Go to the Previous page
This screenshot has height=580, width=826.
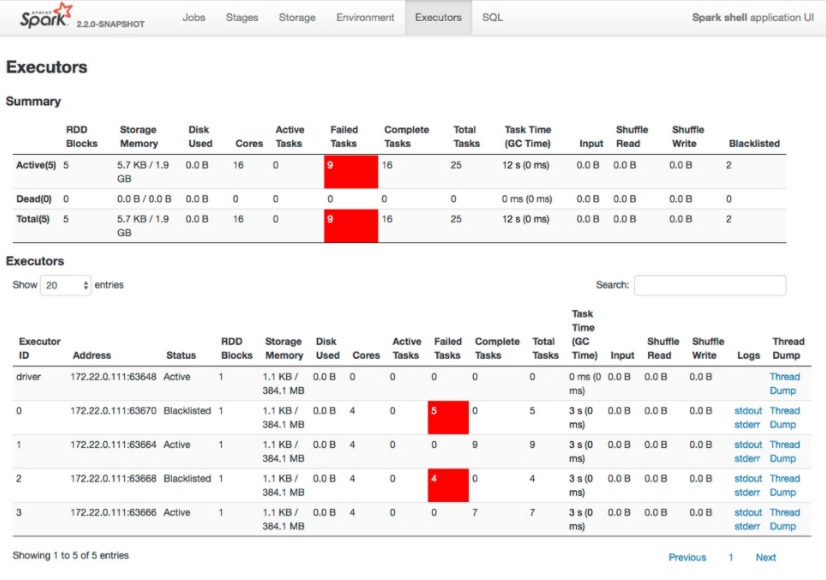[687, 557]
